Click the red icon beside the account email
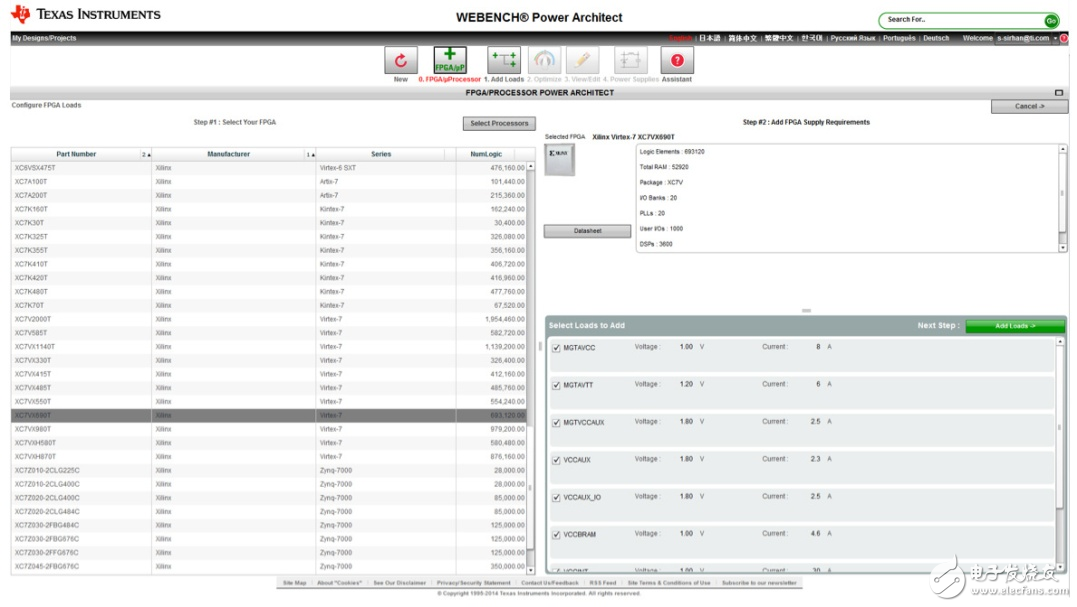 pos(1064,38)
